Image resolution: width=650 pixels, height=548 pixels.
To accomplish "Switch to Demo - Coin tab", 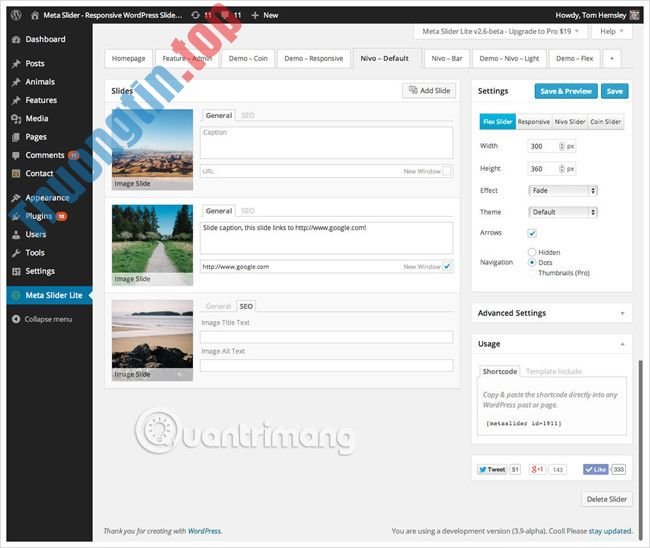I will pos(248,58).
